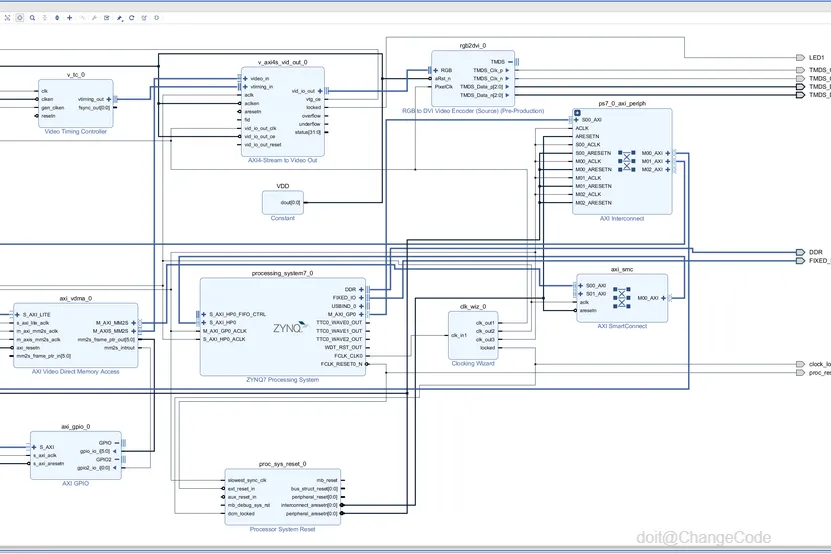Click the peripheral_aresetn[0:0] pin label
Viewport: 831px width, 554px height.
click(312, 514)
